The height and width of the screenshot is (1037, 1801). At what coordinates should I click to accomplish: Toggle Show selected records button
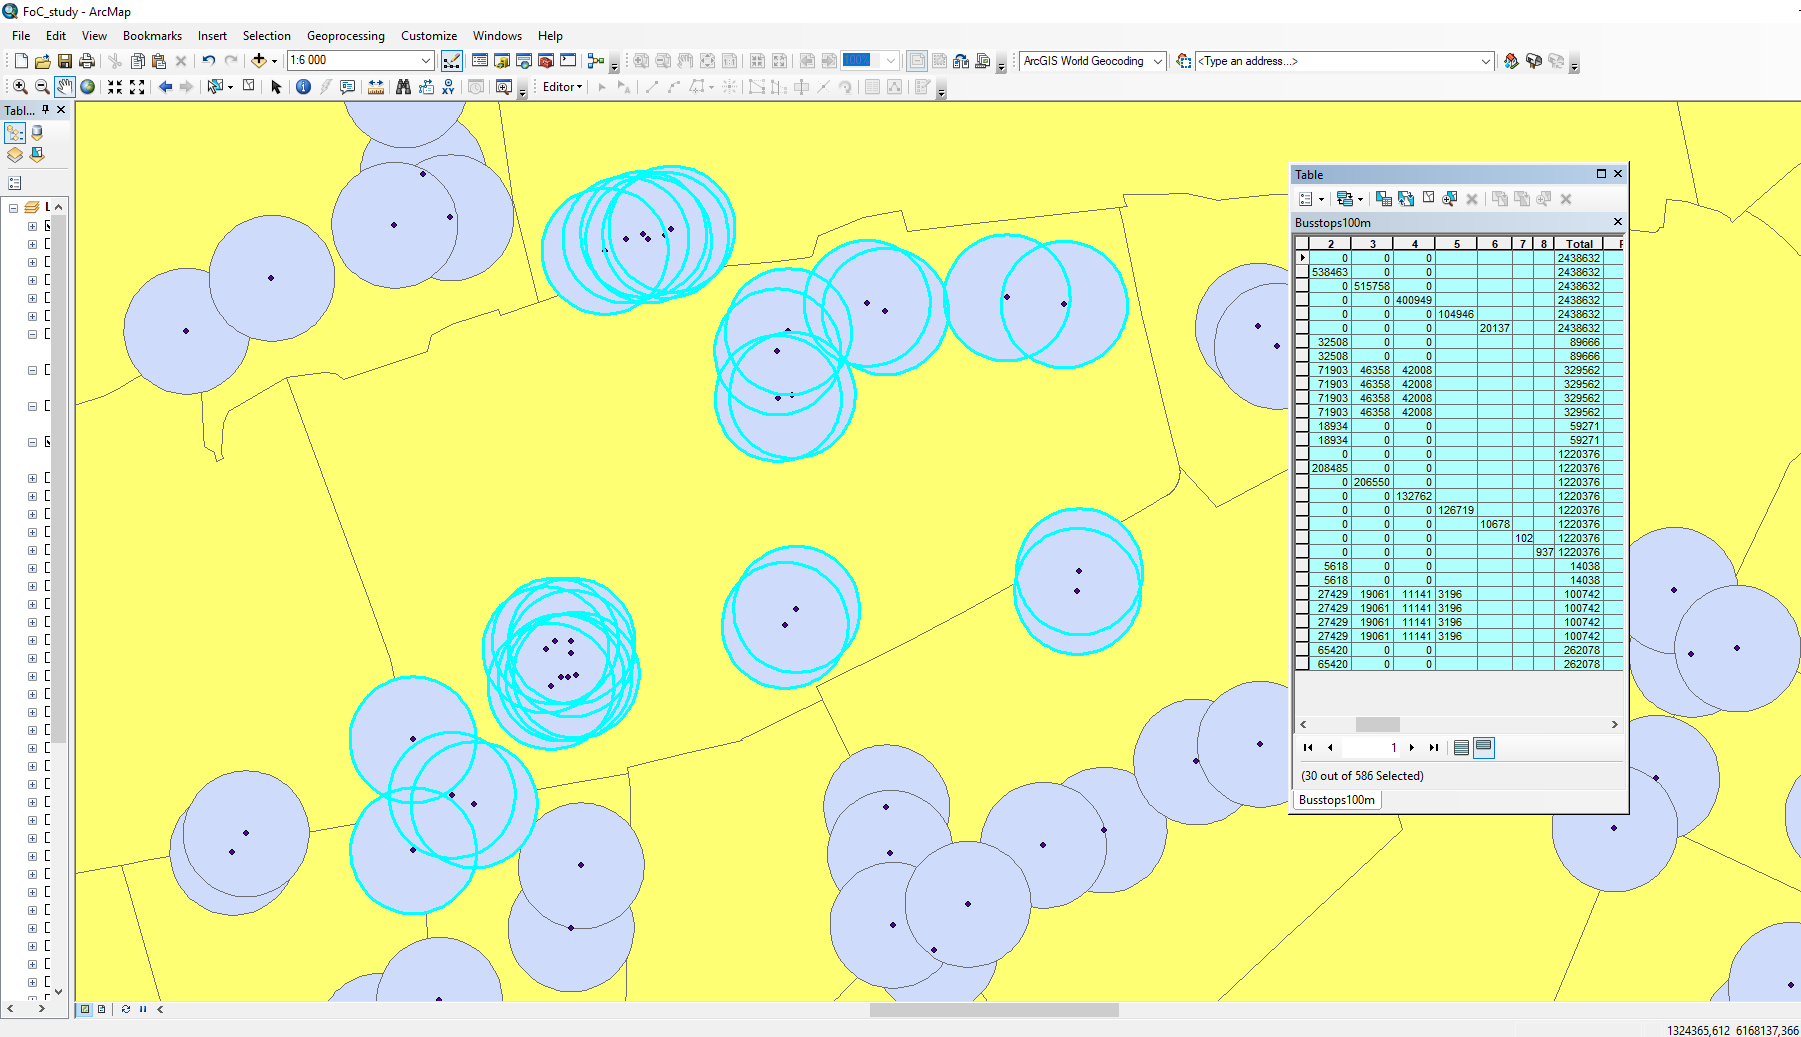[x=1484, y=747]
